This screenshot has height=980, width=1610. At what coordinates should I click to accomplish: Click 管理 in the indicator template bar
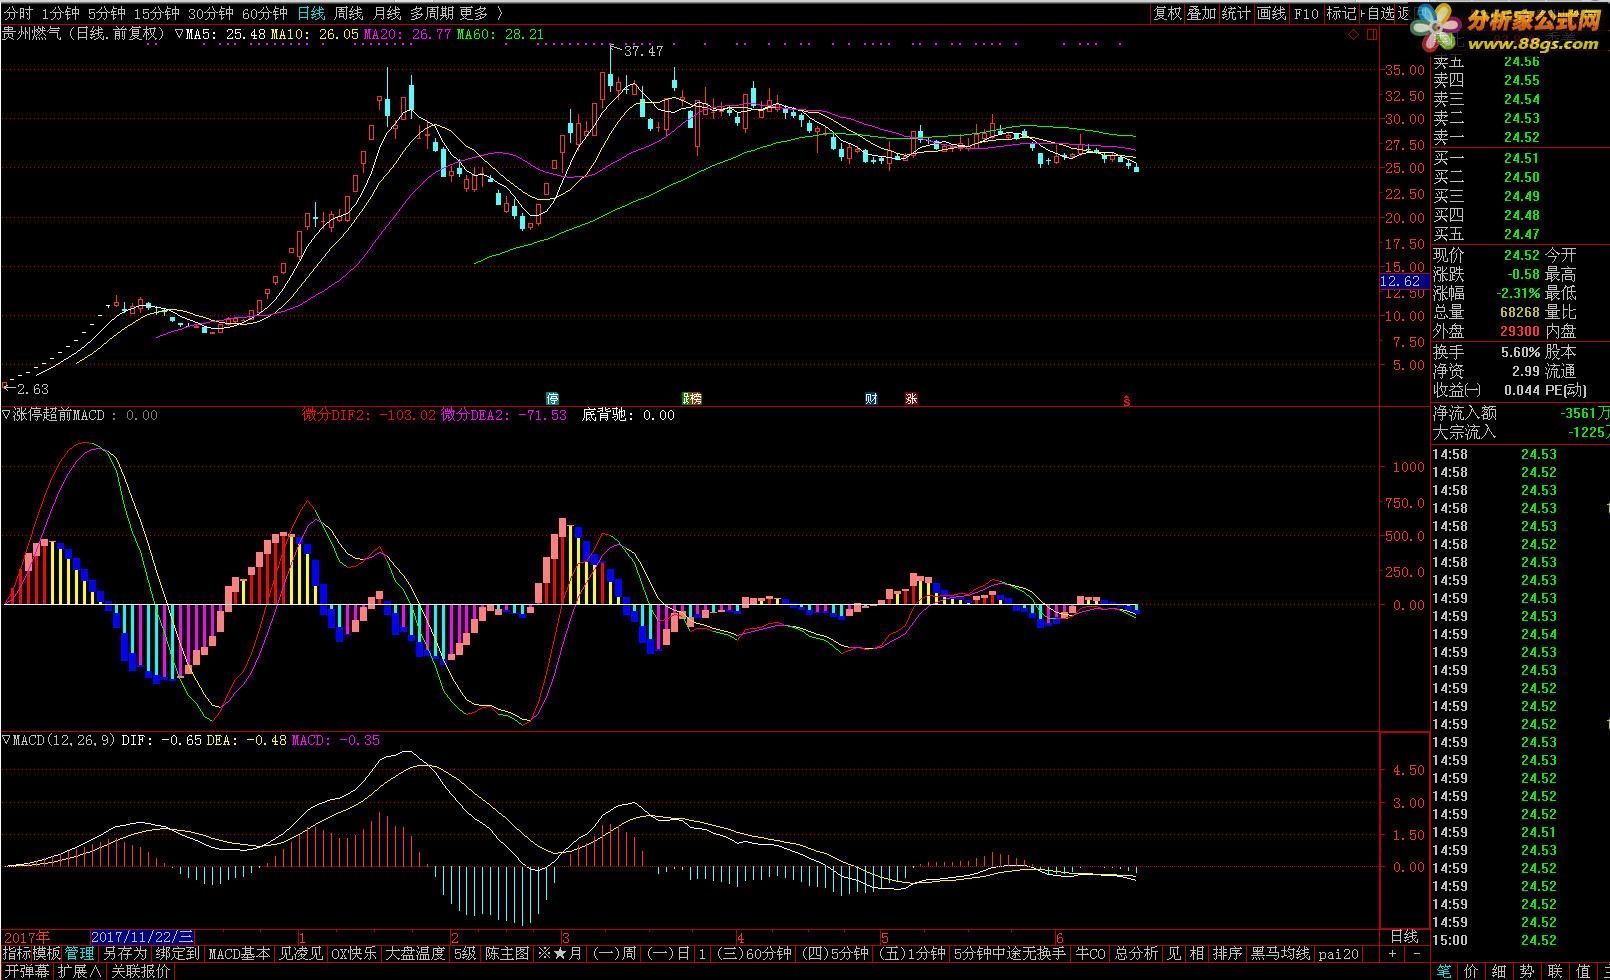click(x=80, y=954)
